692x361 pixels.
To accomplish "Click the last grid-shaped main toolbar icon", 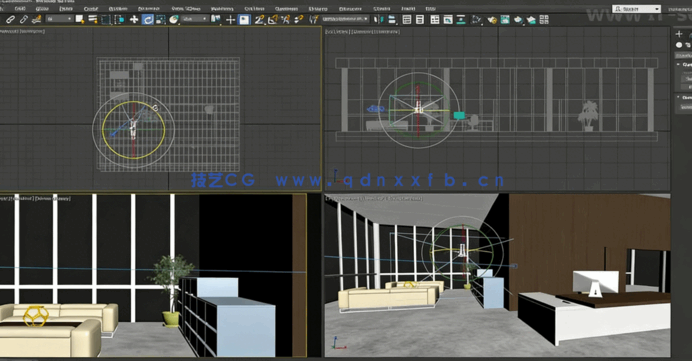I will [x=544, y=19].
